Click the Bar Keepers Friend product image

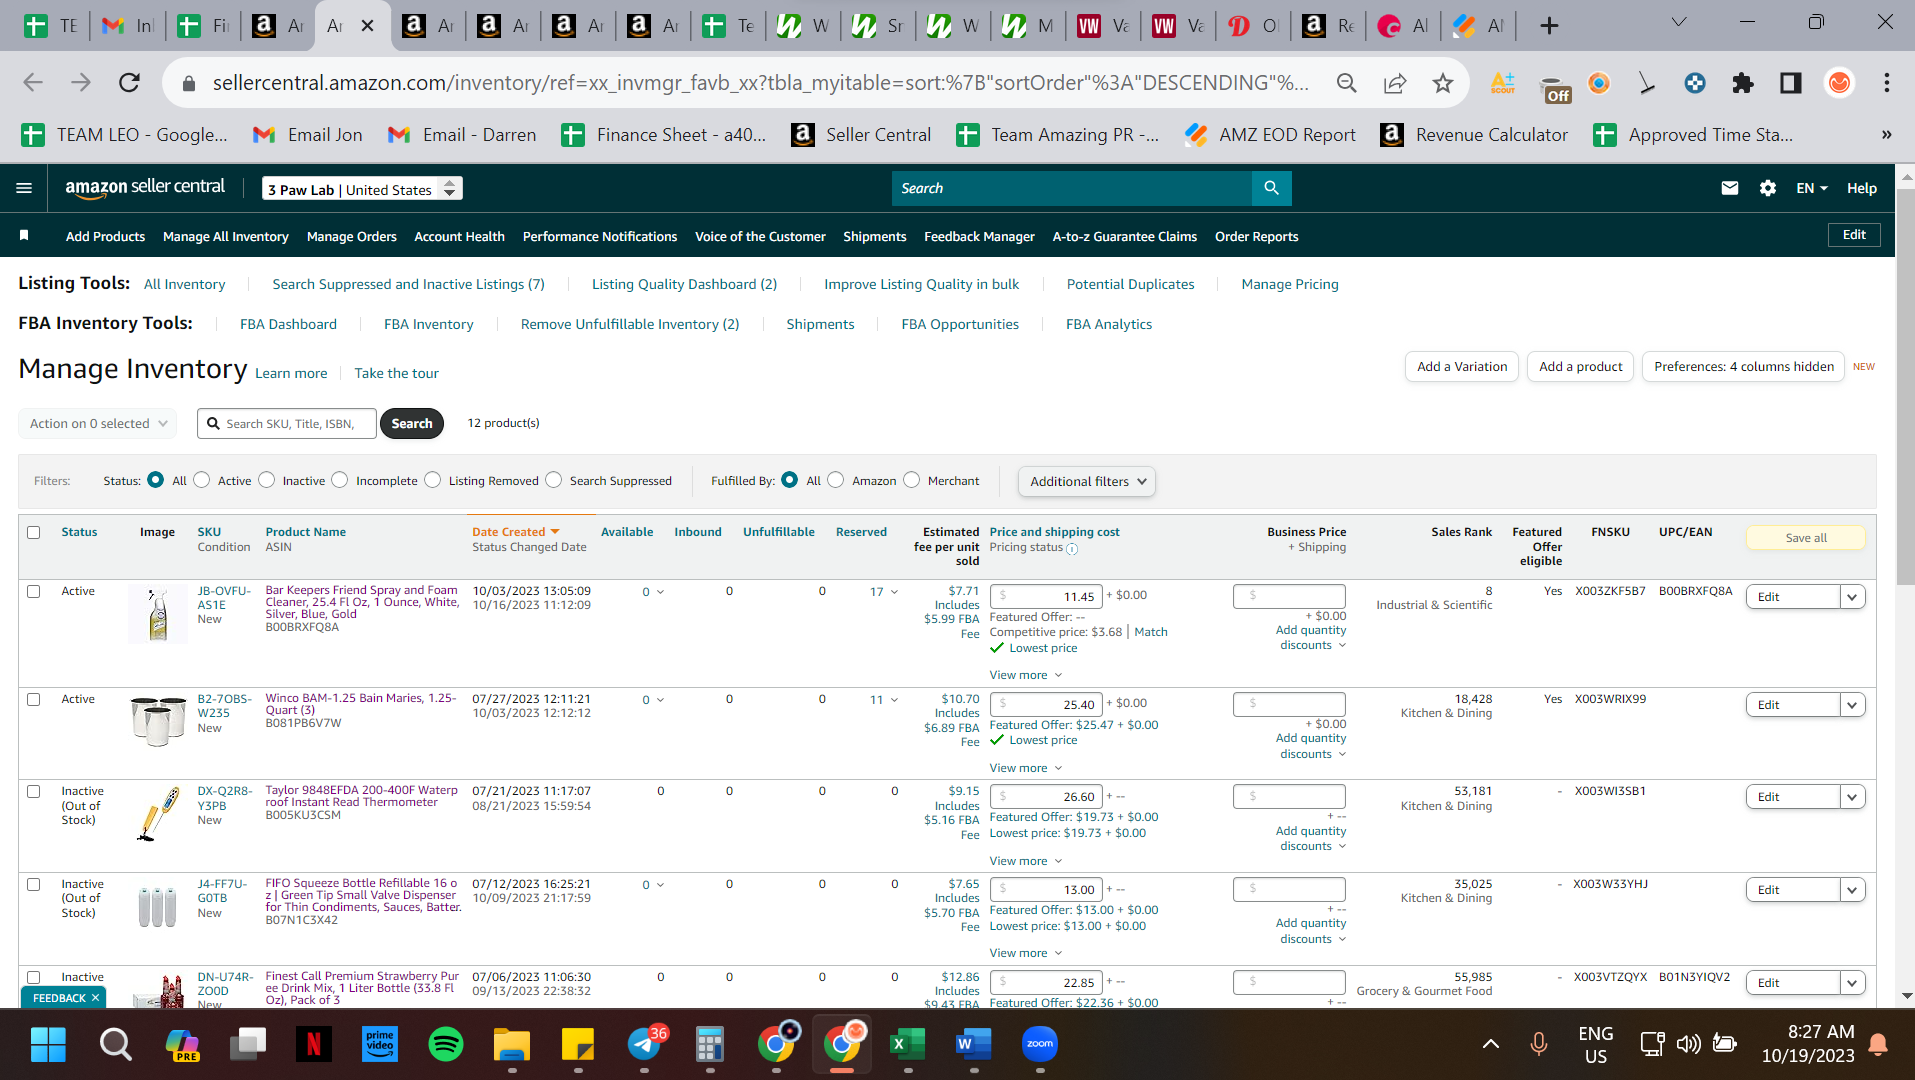(157, 614)
